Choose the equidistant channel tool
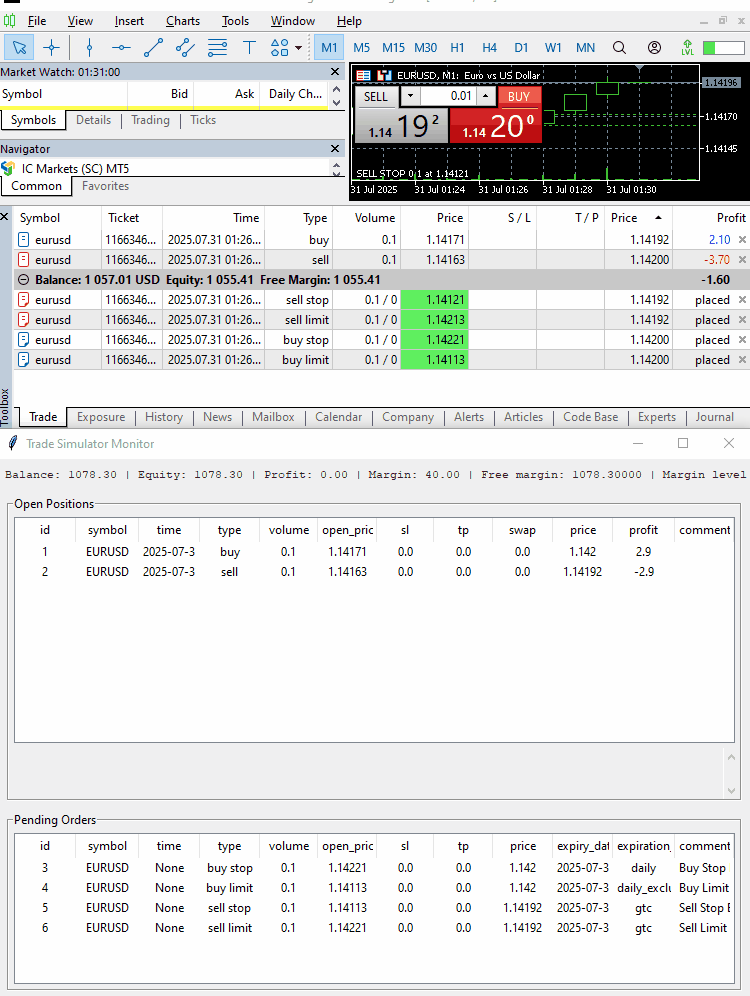This screenshot has width=750, height=996. click(185, 48)
